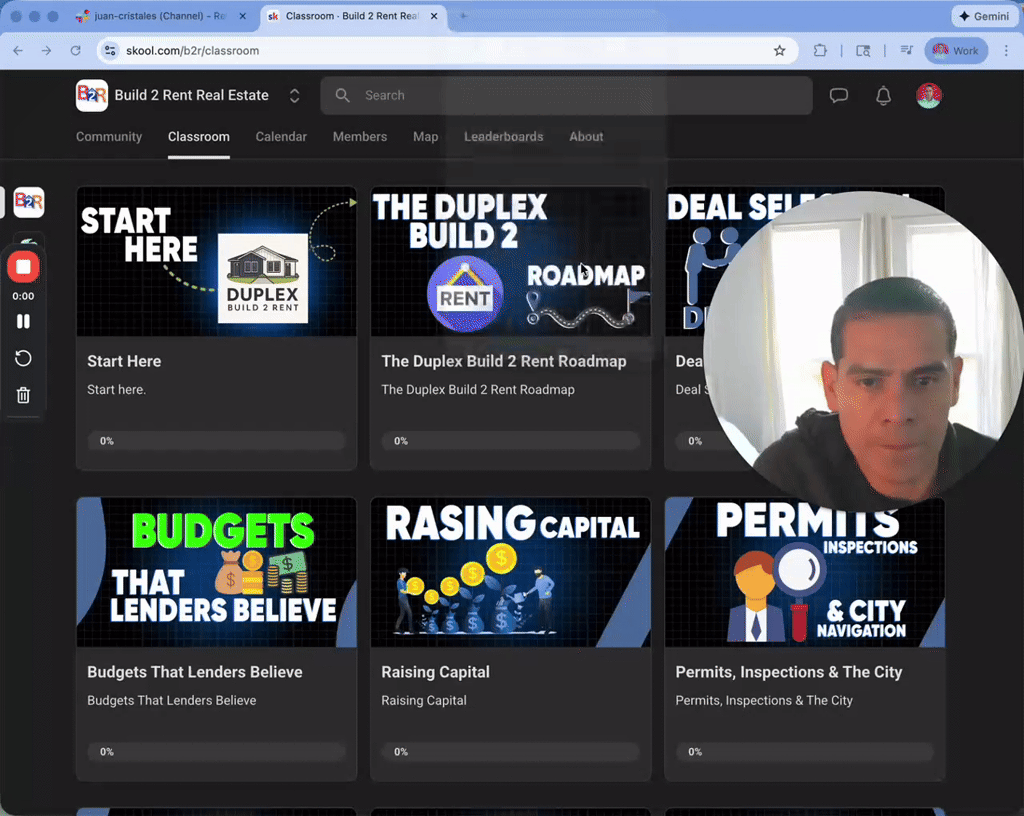Expand the Build 2 Rent group switcher
This screenshot has height=816, width=1024.
pos(295,96)
